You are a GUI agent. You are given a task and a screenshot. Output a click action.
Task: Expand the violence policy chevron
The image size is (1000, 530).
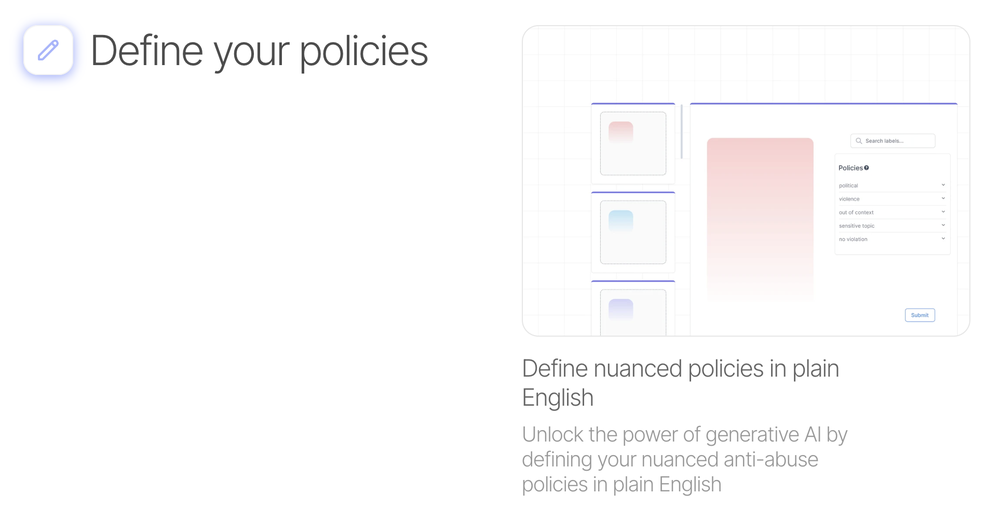943,198
